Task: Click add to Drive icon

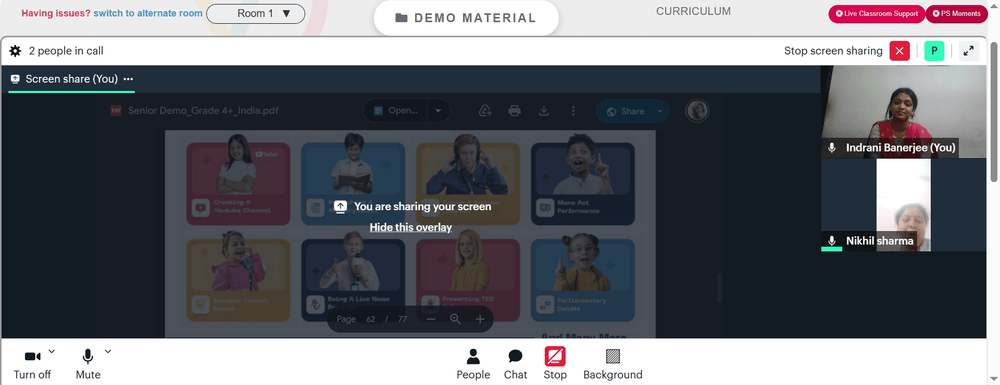Action: (x=485, y=111)
